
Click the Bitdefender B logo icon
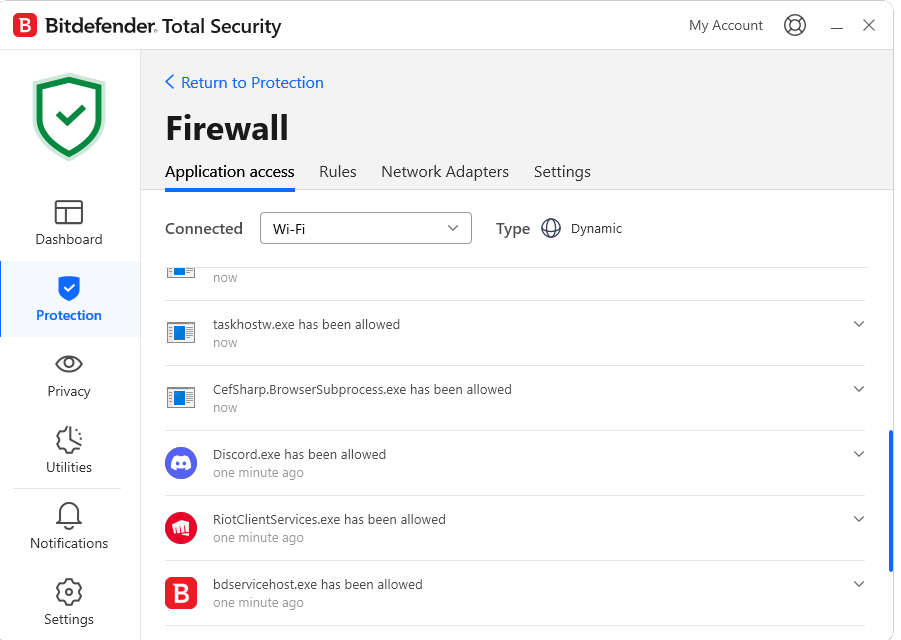coord(25,25)
